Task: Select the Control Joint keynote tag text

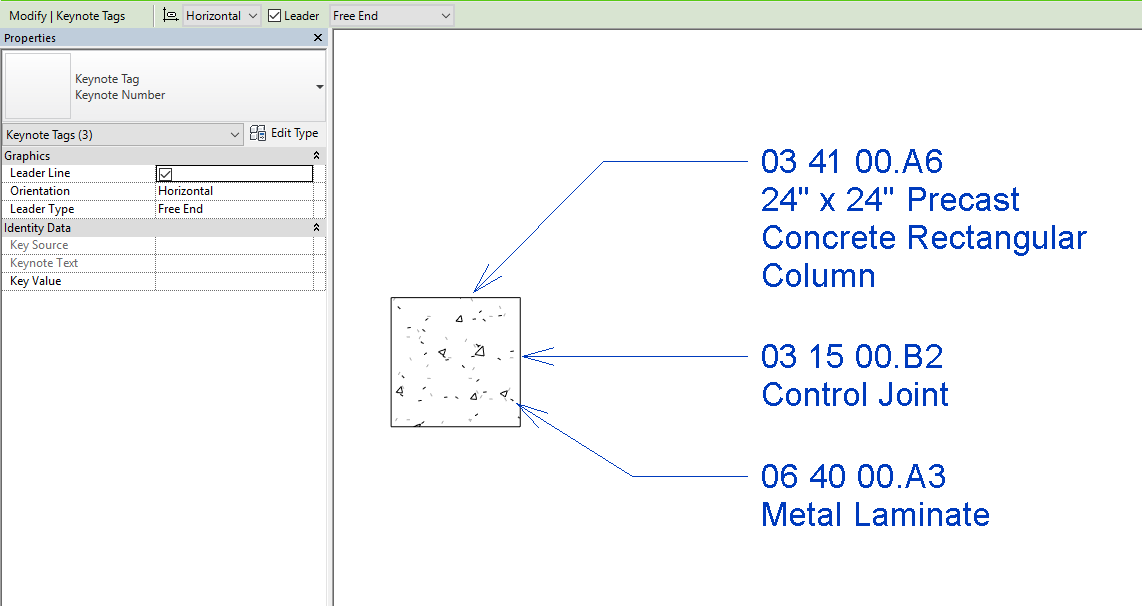Action: coord(854,375)
